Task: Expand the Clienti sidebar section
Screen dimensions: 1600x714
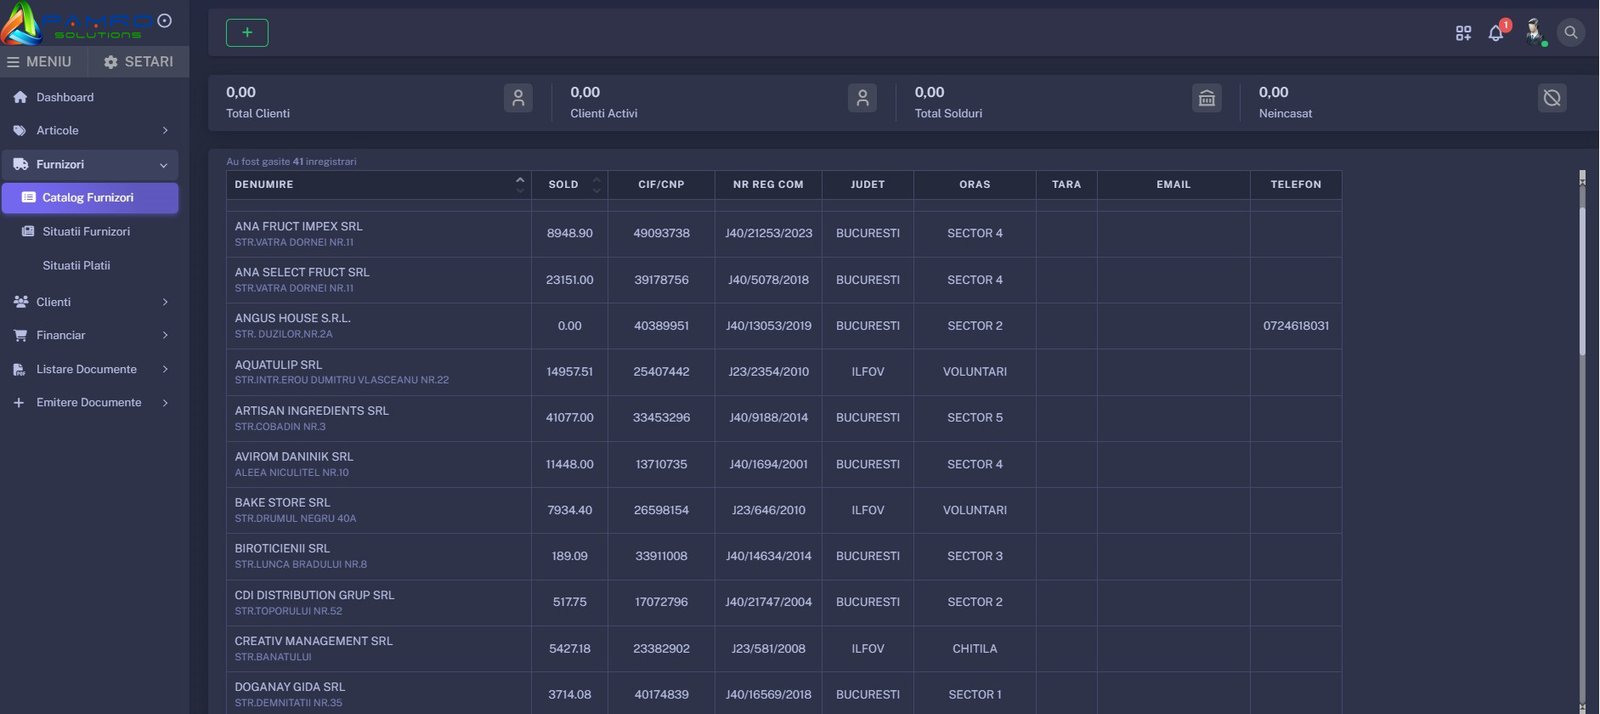Action: (x=90, y=302)
